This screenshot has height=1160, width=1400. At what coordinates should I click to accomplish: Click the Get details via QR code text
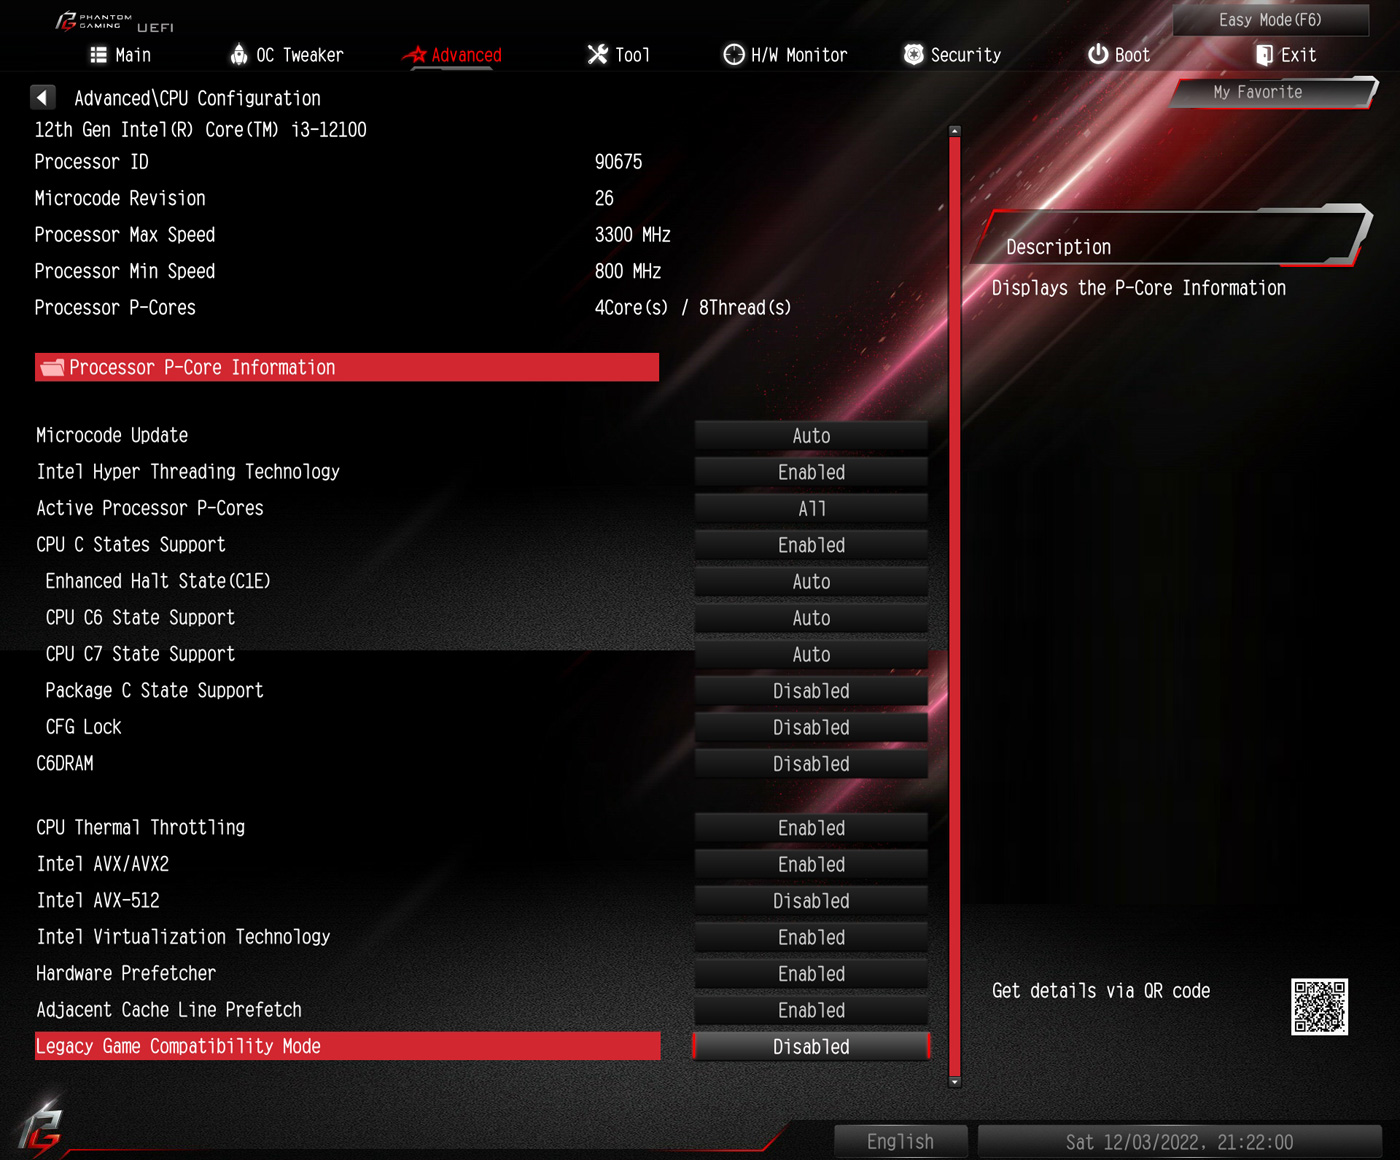point(1101,991)
